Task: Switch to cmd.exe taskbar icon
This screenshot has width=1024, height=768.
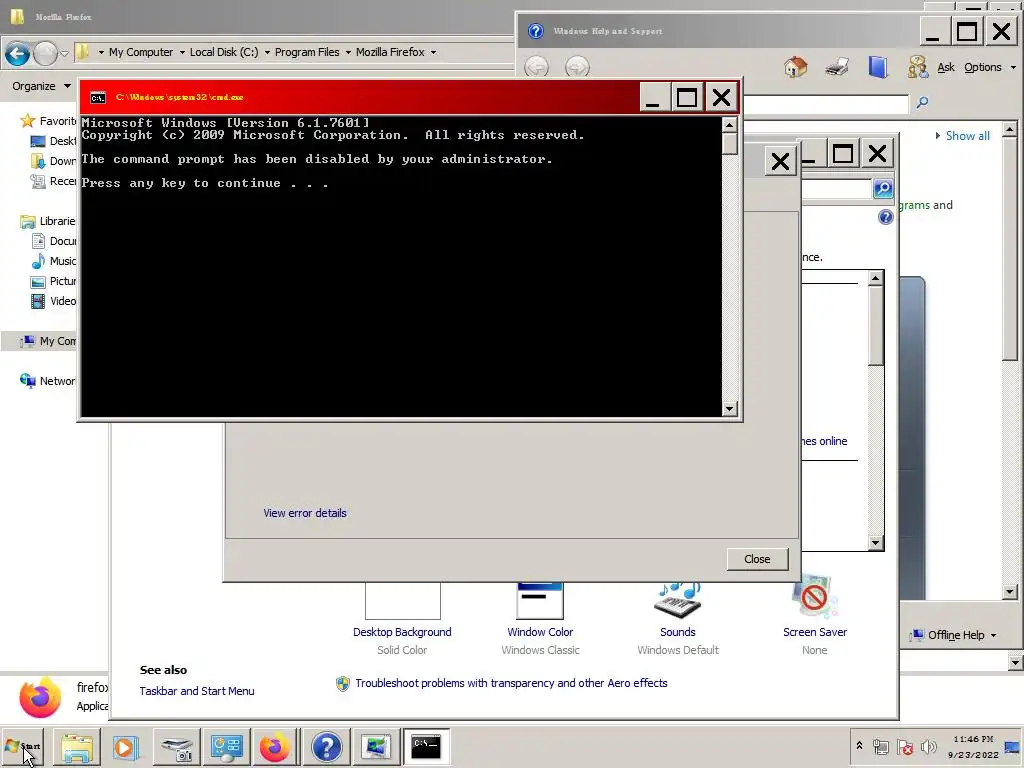Action: [x=426, y=746]
